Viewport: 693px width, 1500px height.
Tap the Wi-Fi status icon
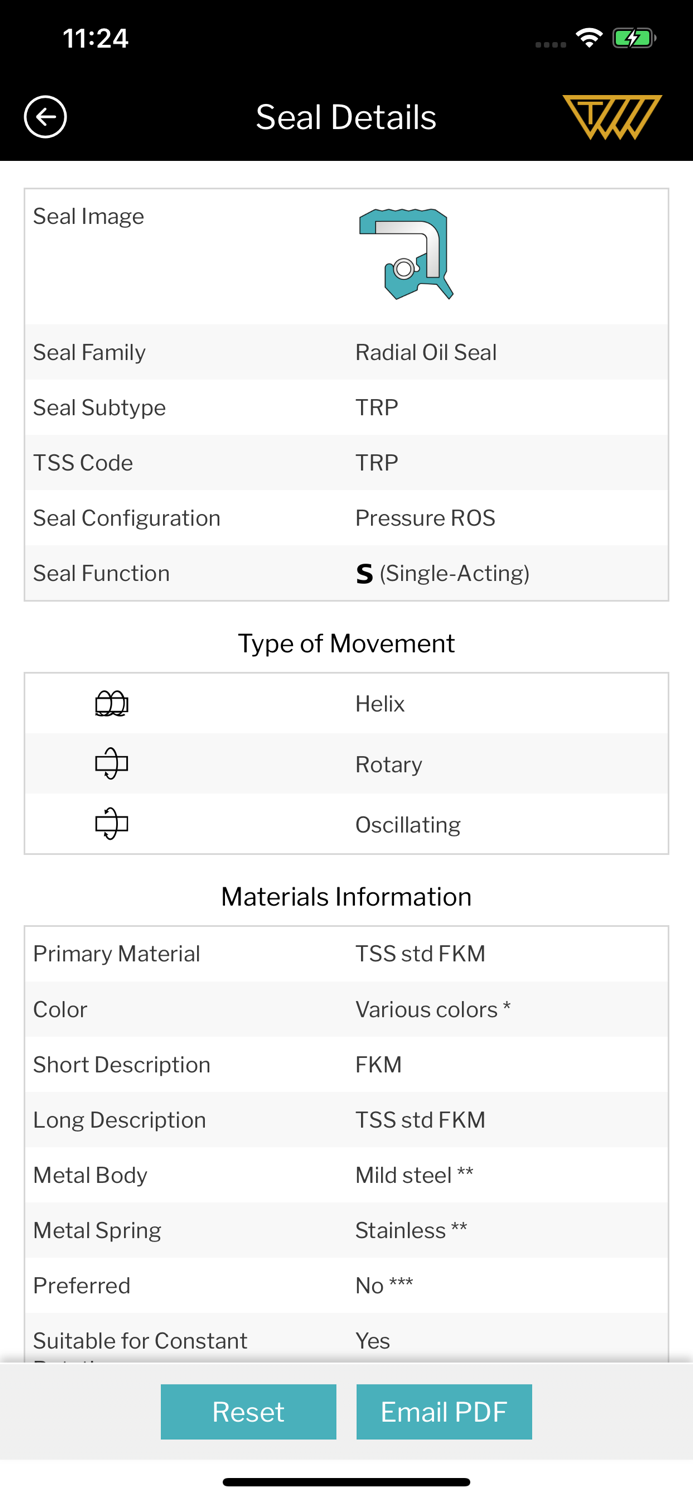[589, 38]
